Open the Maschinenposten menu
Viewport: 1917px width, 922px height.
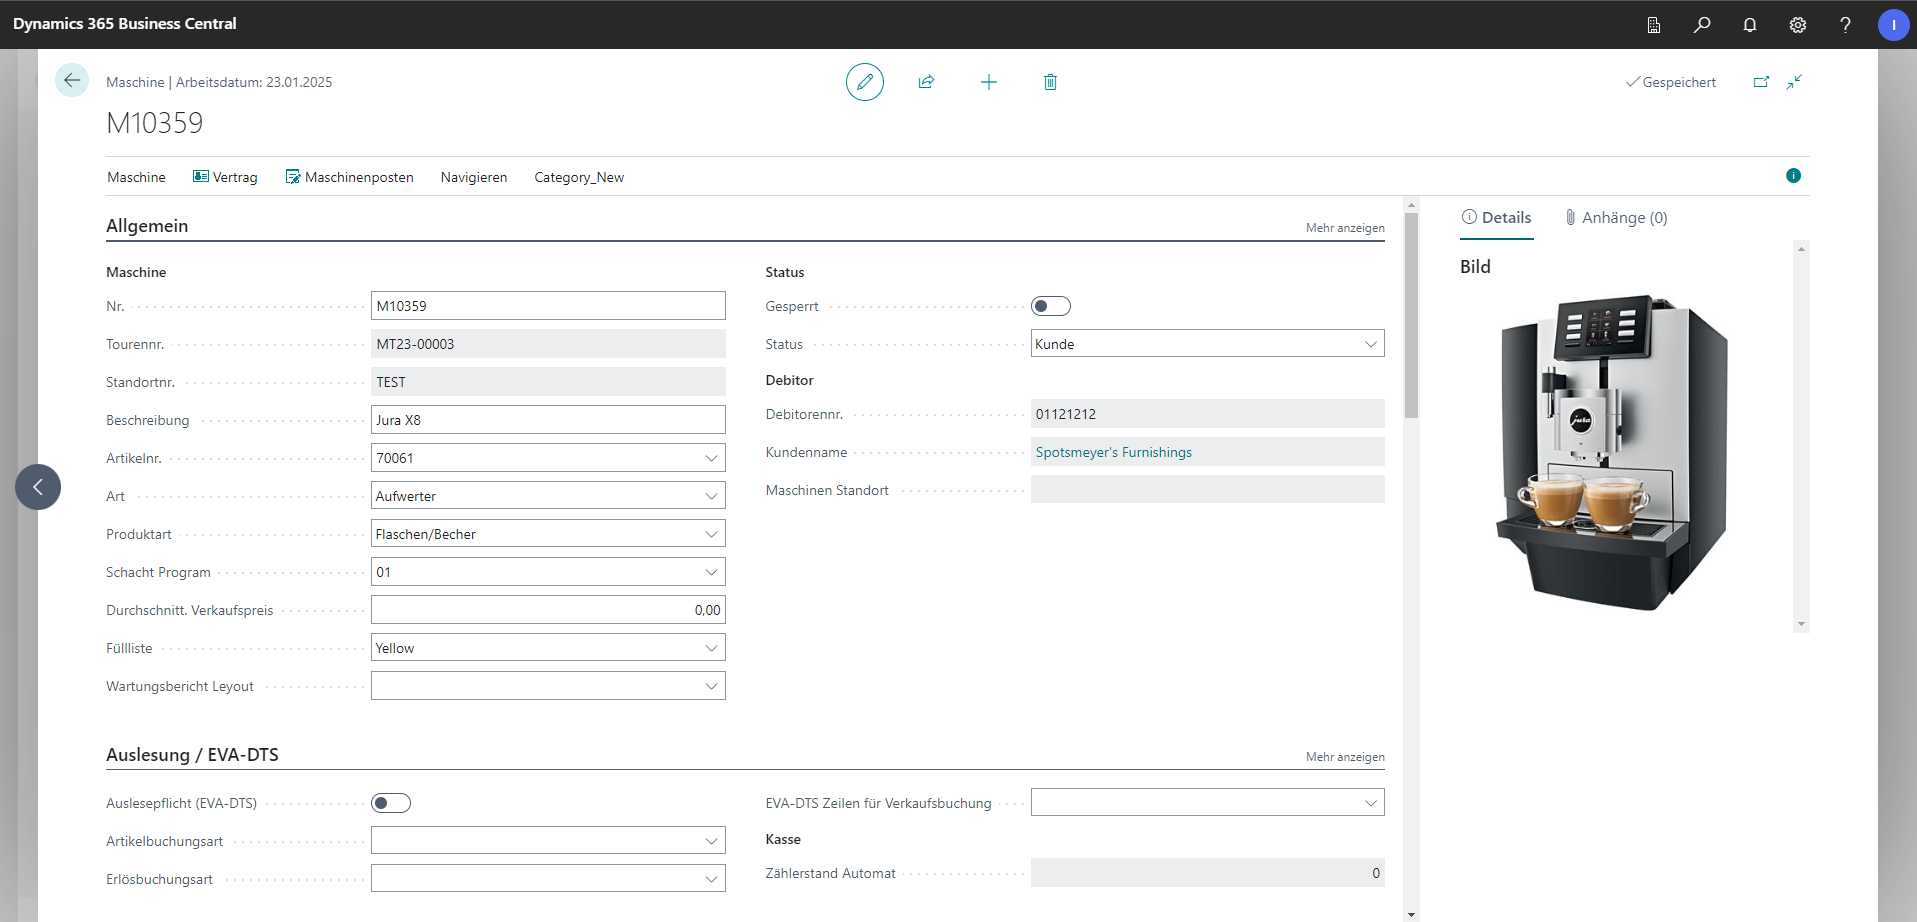click(349, 177)
